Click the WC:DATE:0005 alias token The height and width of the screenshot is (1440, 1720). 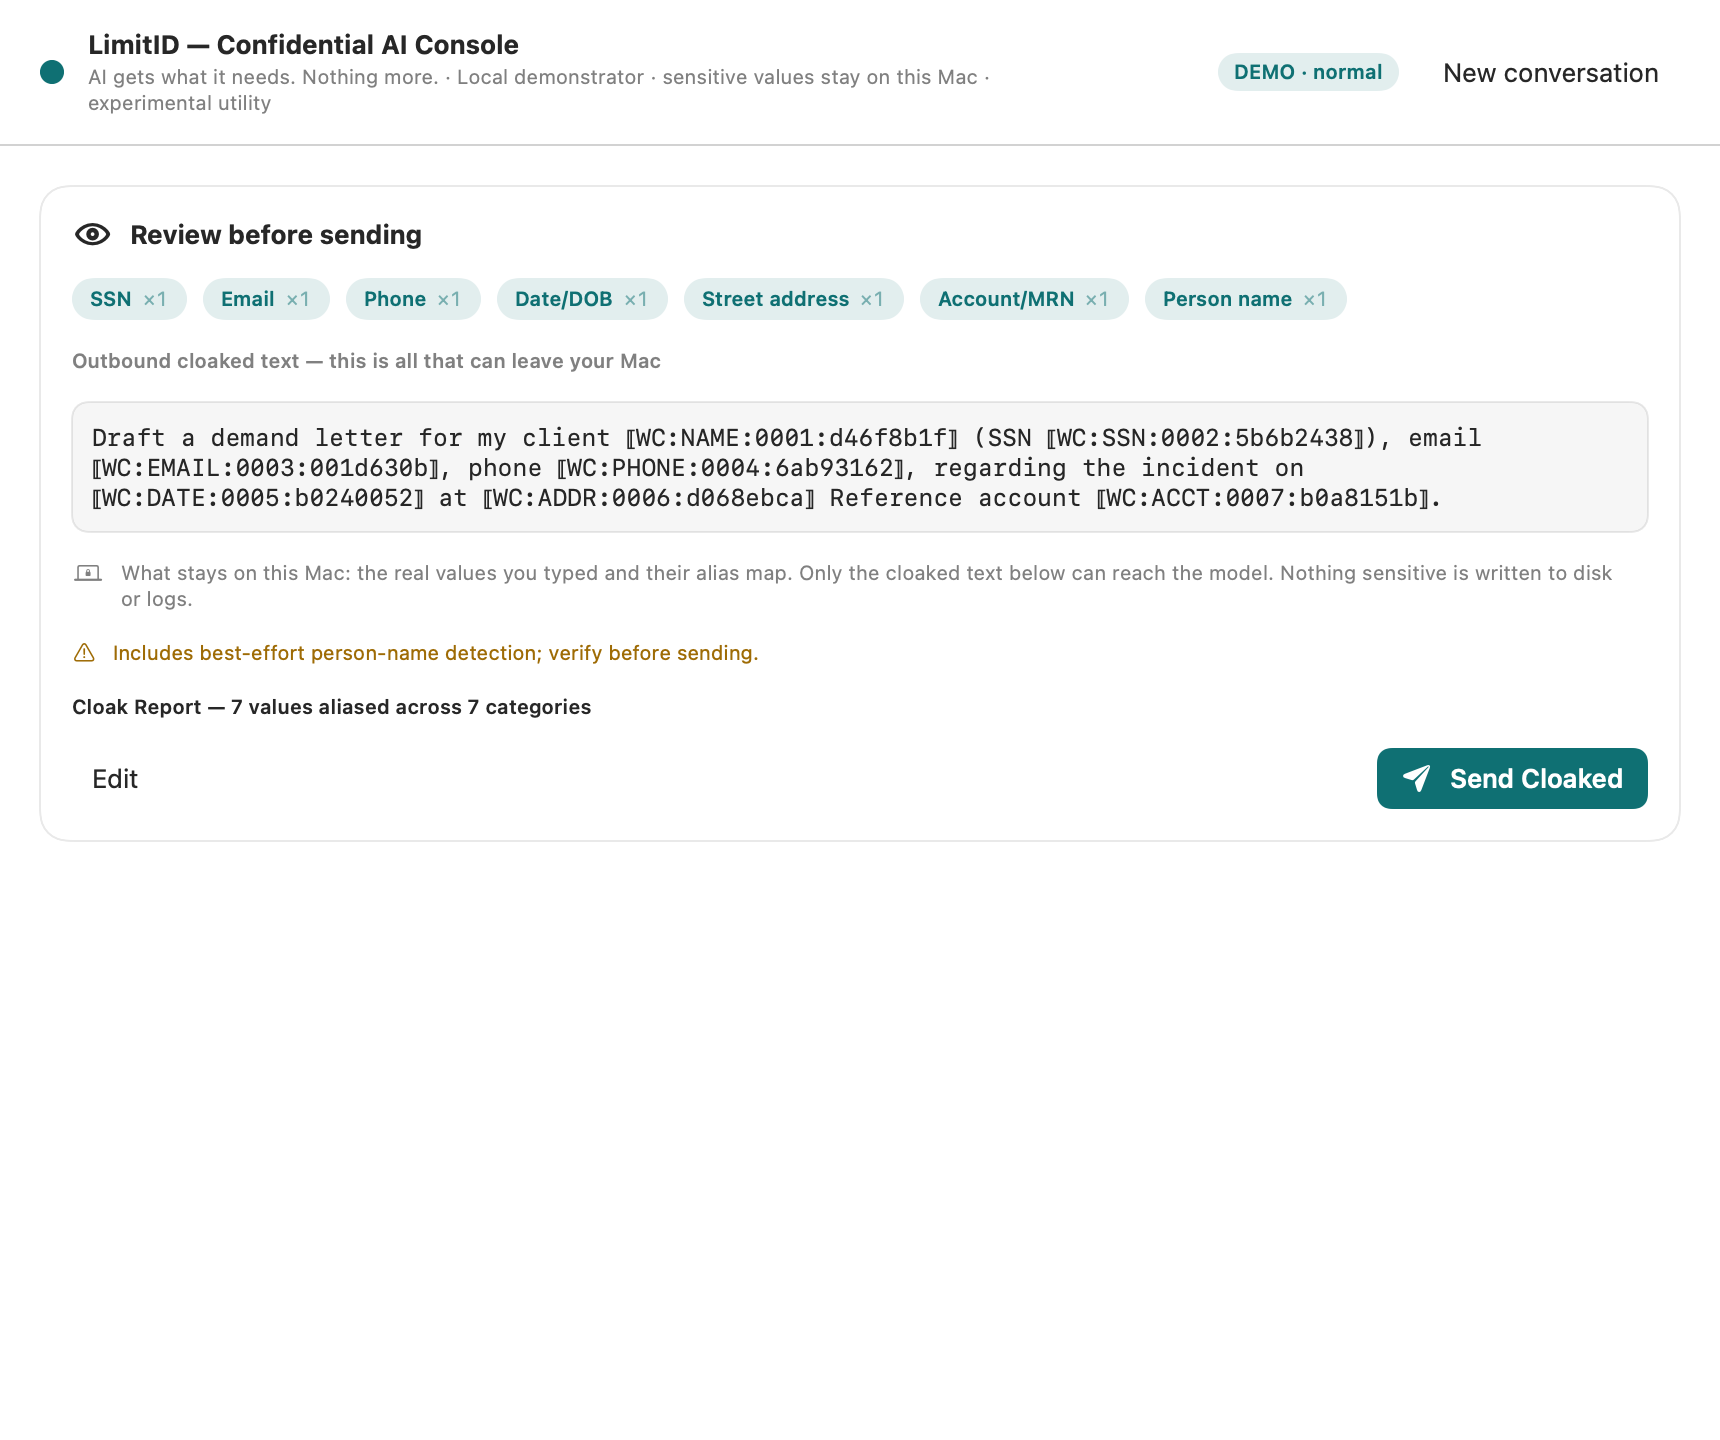coord(258,498)
